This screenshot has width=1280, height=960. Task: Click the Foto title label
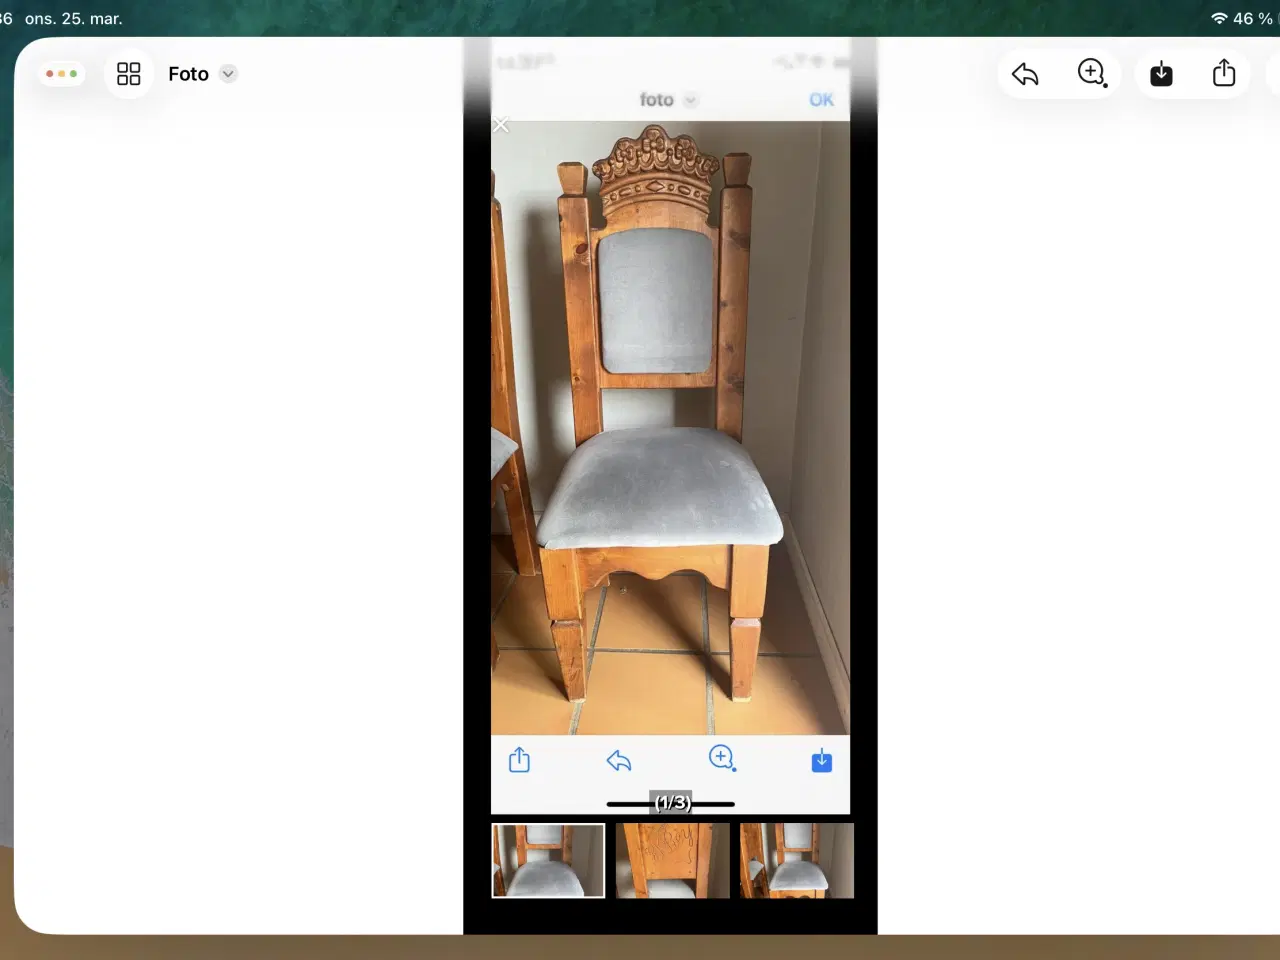(x=188, y=74)
